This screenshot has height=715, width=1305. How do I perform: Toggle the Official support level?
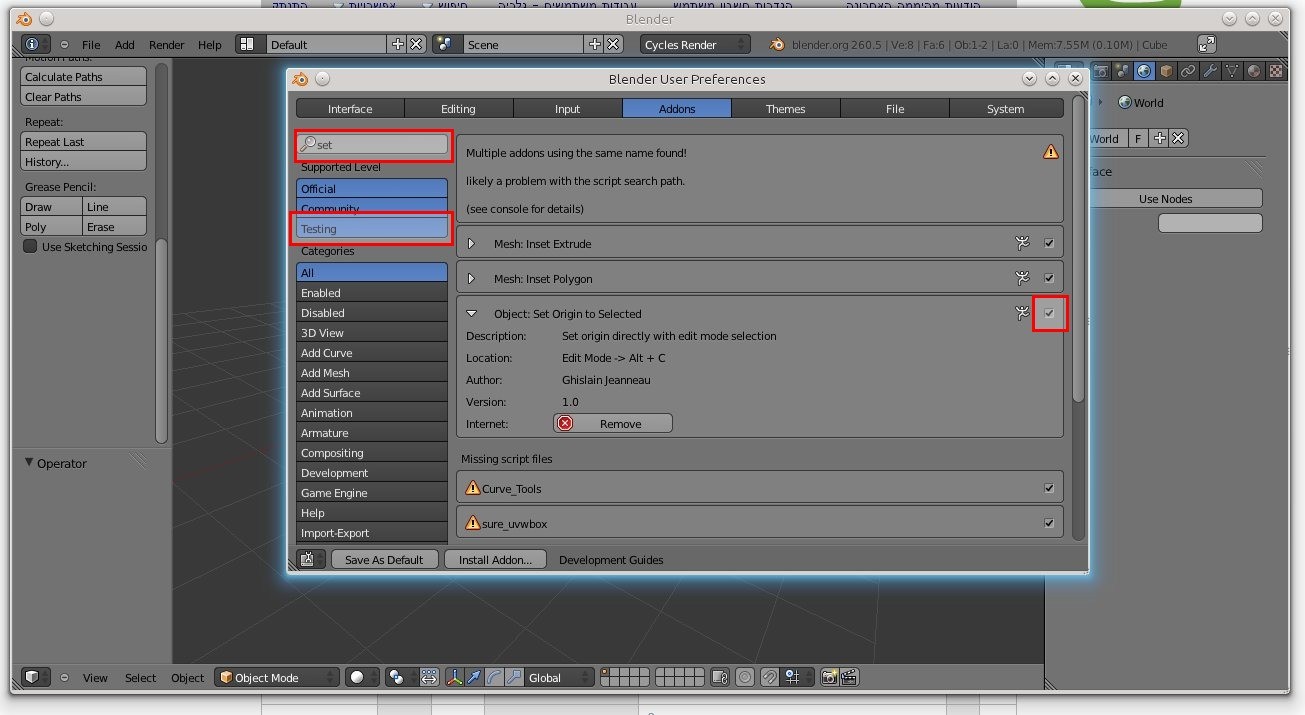point(372,188)
